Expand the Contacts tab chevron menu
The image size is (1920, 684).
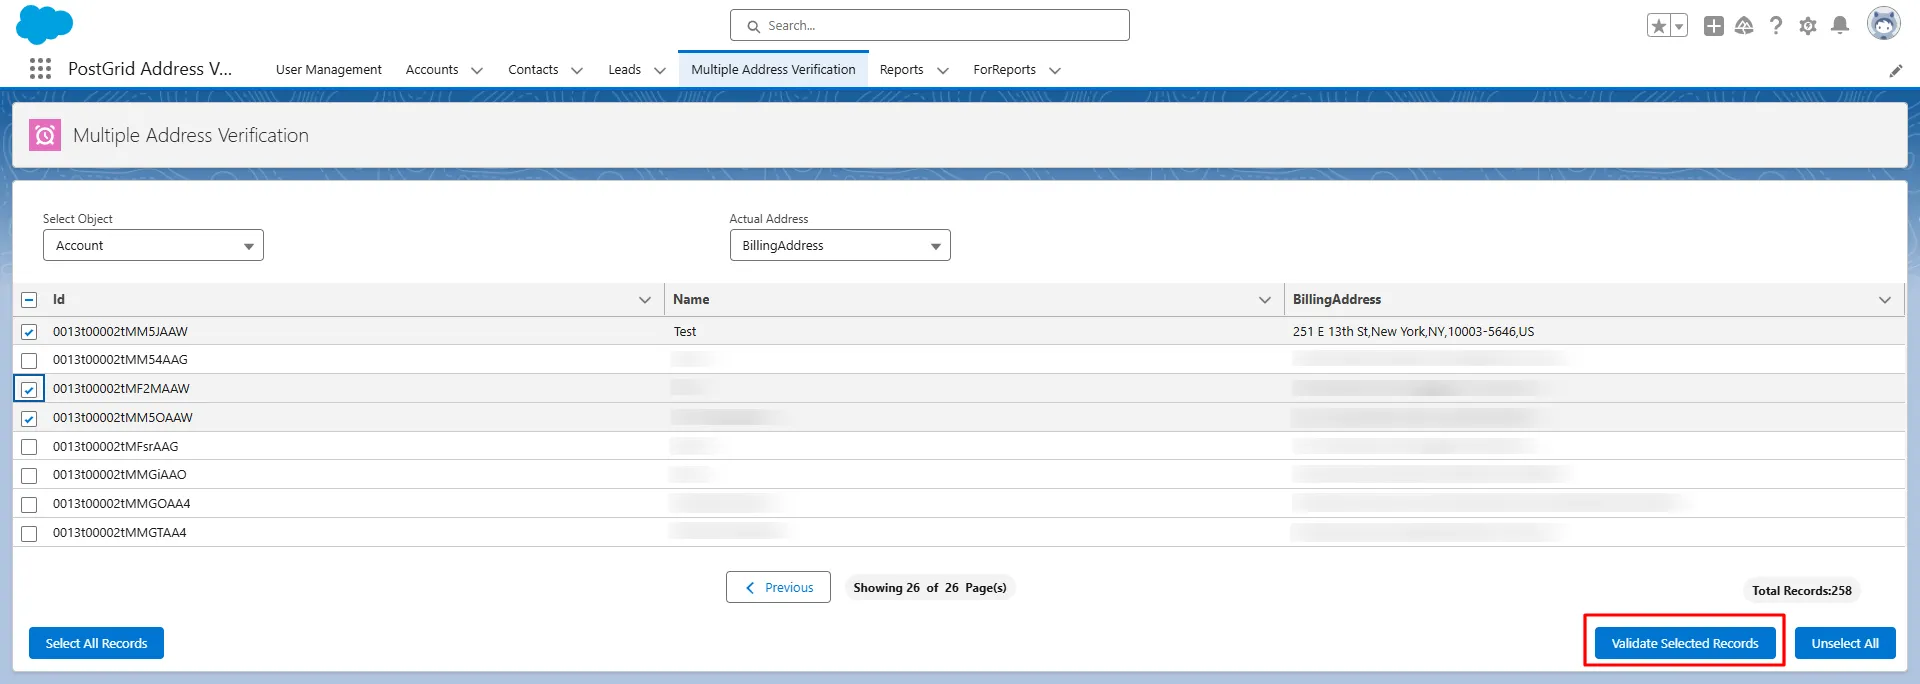577,70
